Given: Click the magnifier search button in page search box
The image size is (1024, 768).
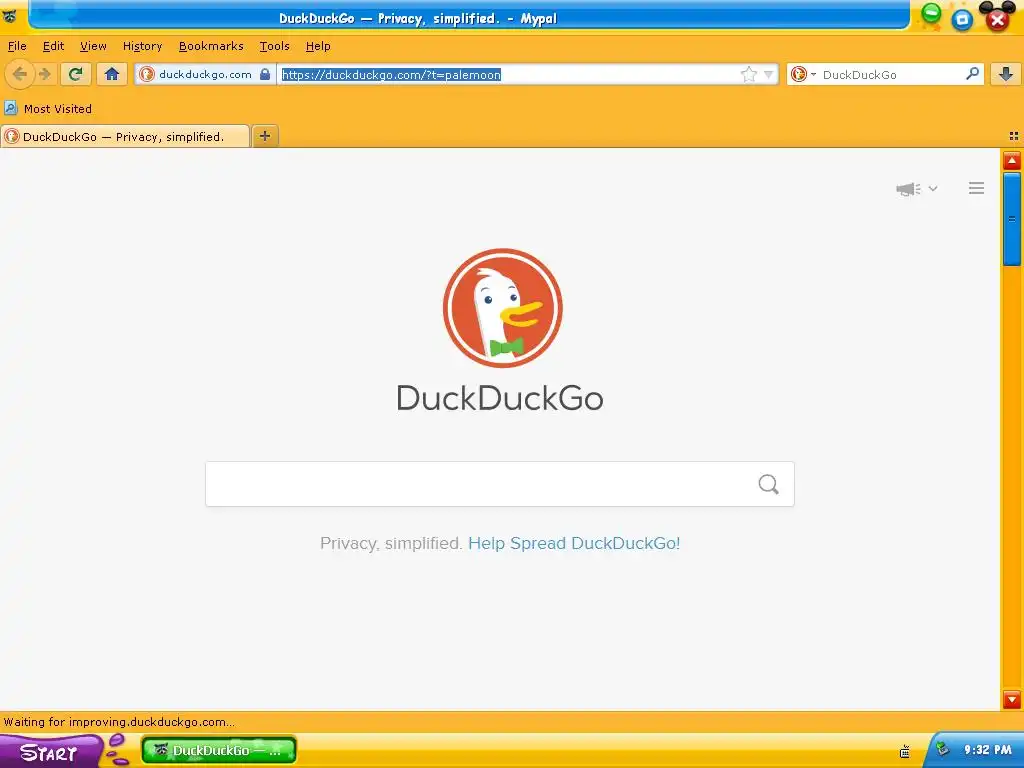Looking at the screenshot, I should (769, 484).
